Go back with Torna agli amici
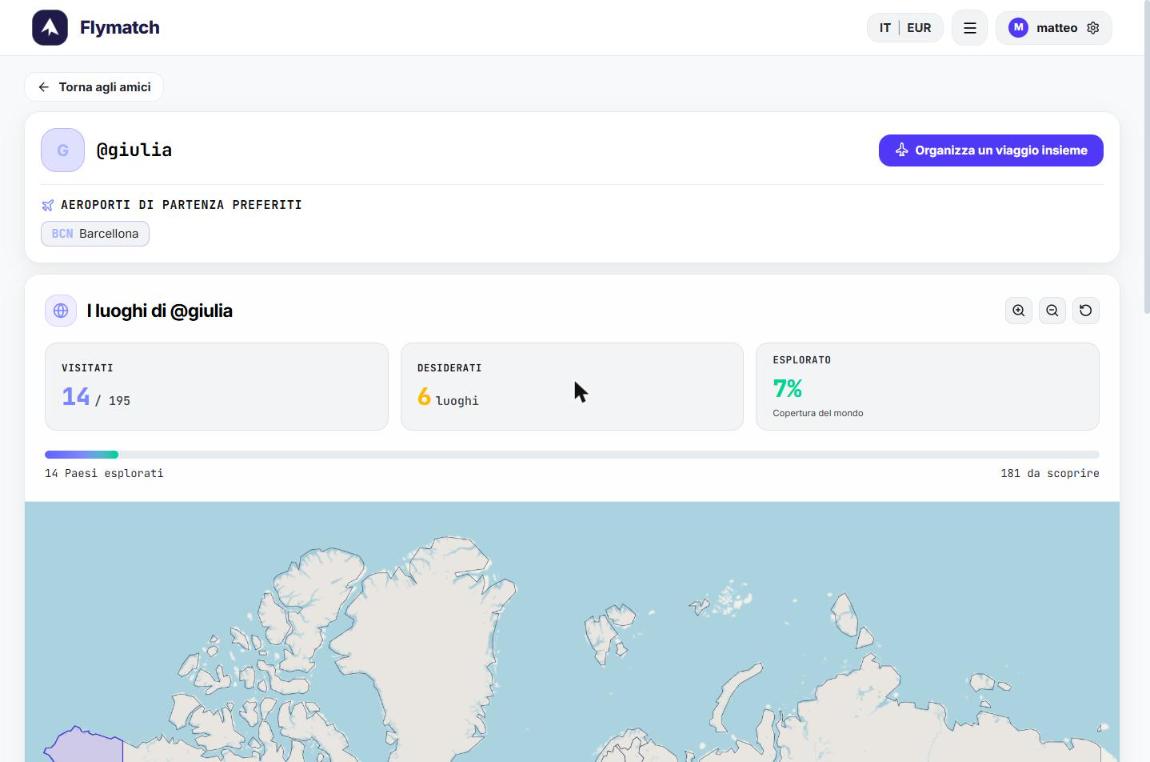This screenshot has width=1150, height=762. (94, 87)
